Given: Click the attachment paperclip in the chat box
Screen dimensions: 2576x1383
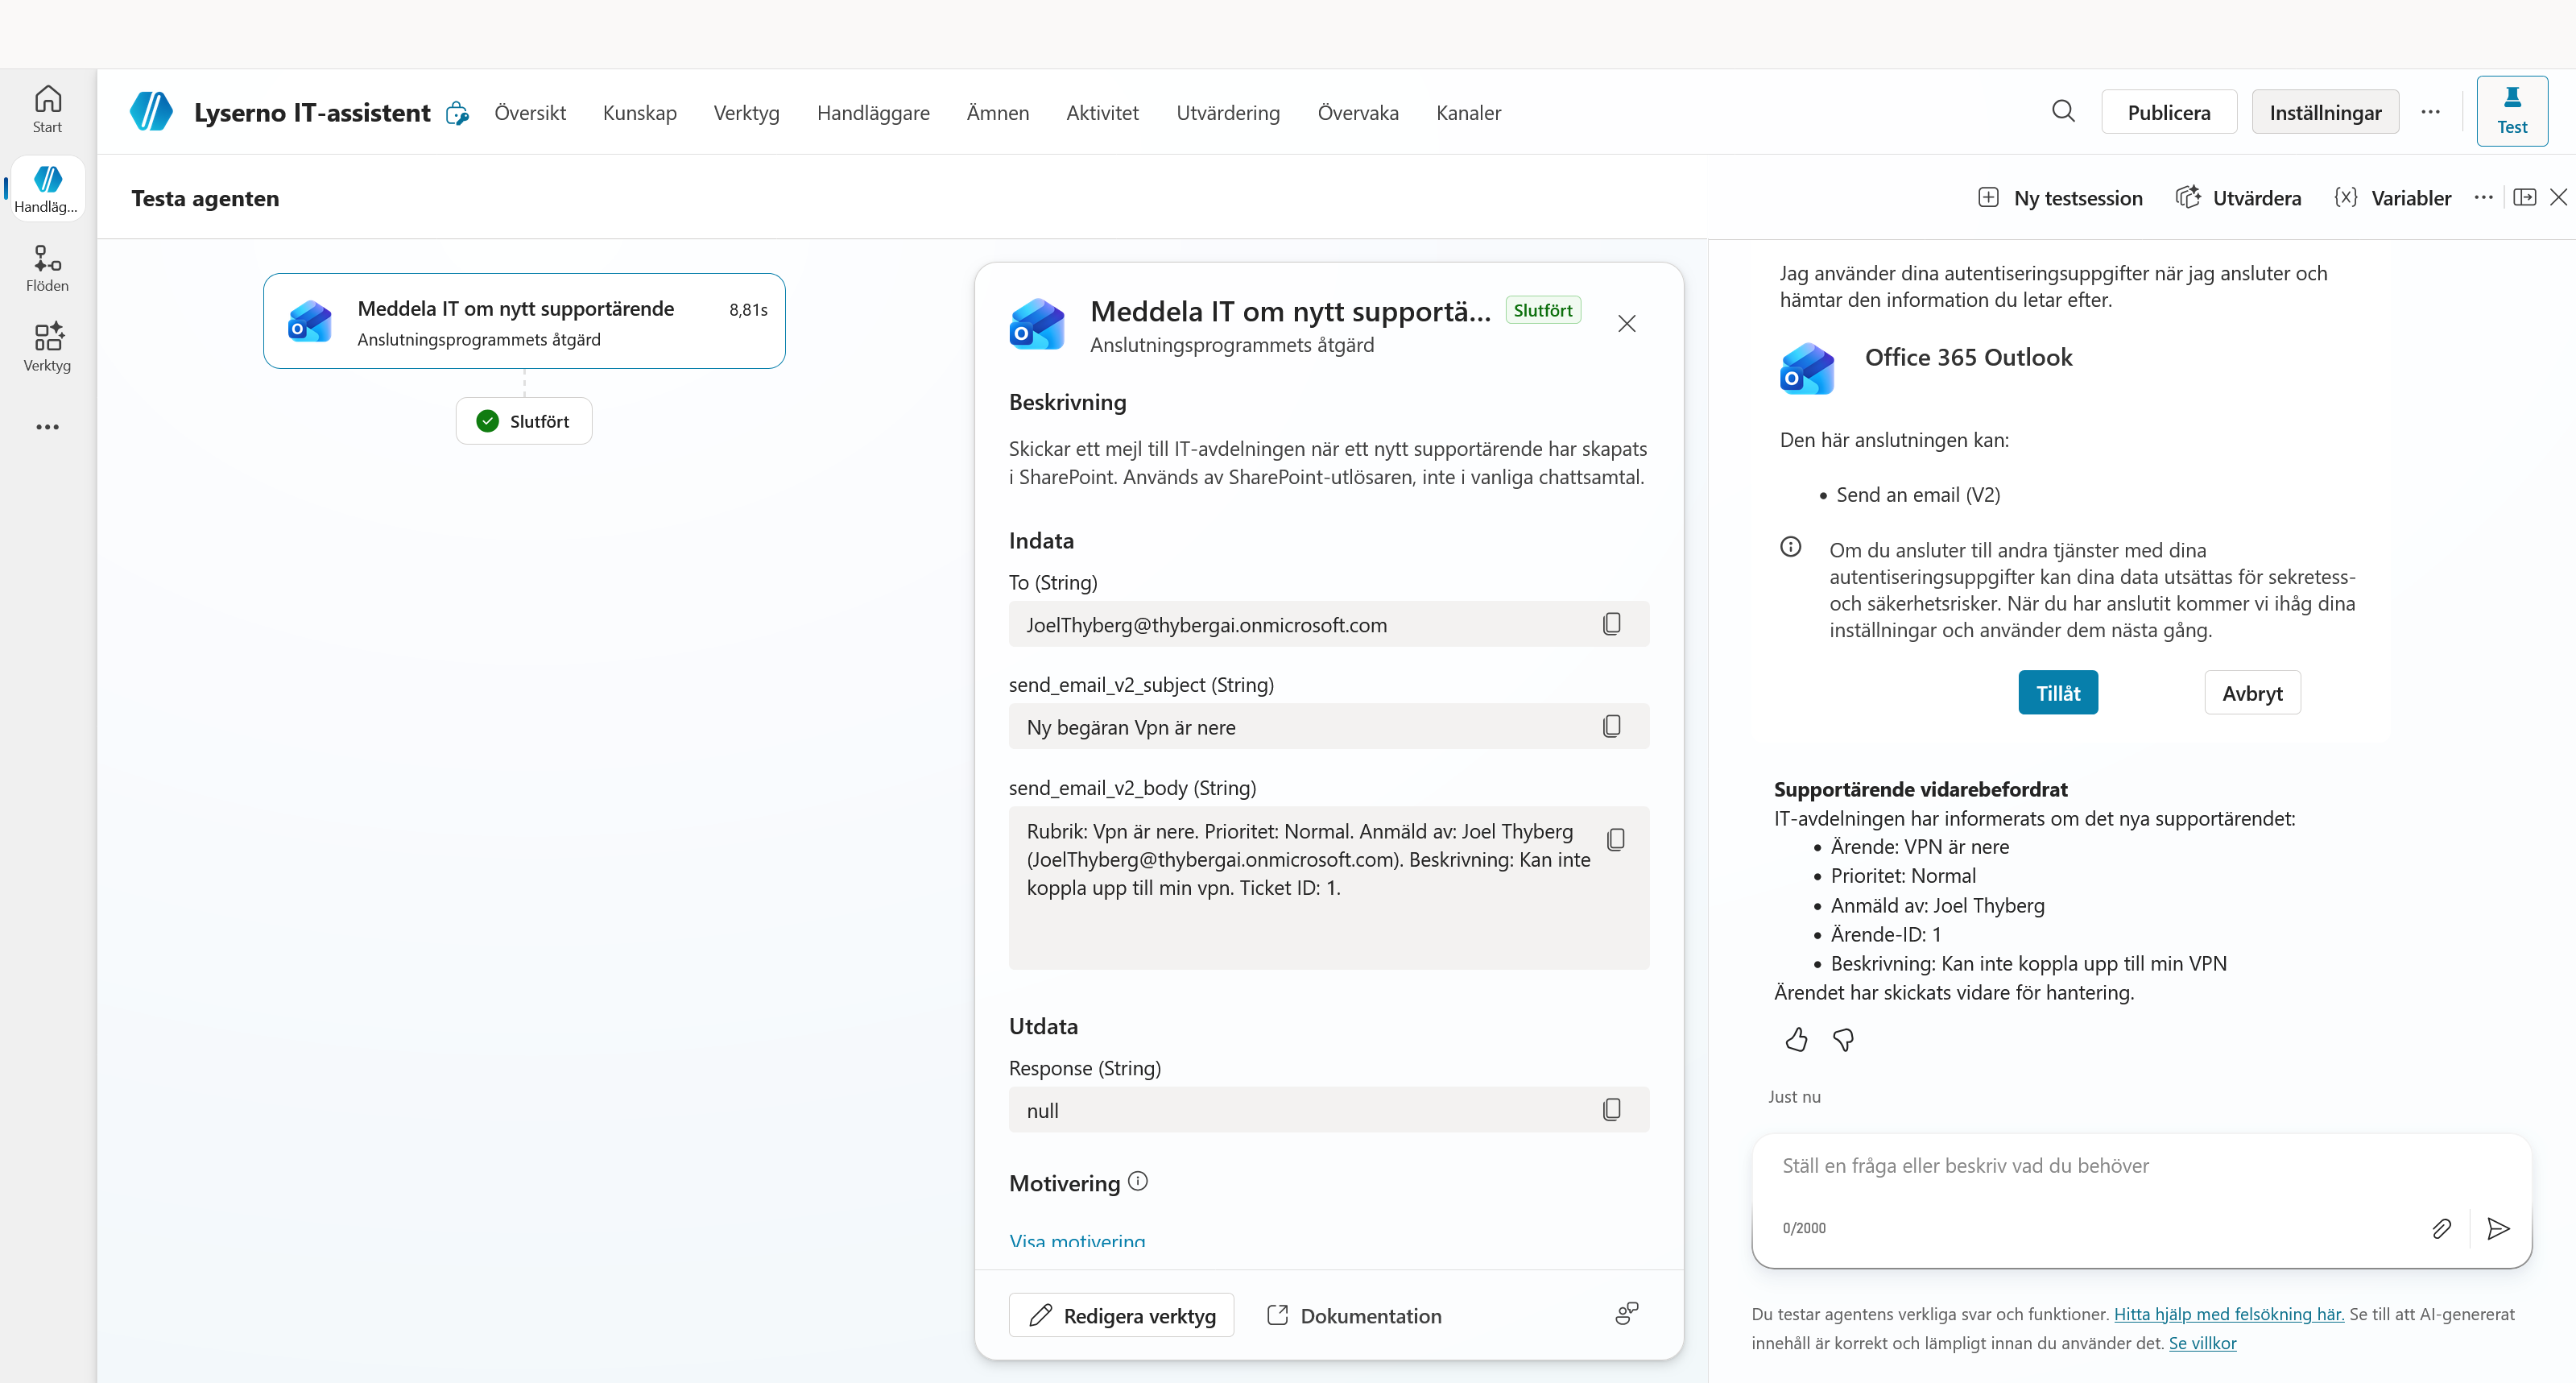Looking at the screenshot, I should pyautogui.click(x=2441, y=1228).
